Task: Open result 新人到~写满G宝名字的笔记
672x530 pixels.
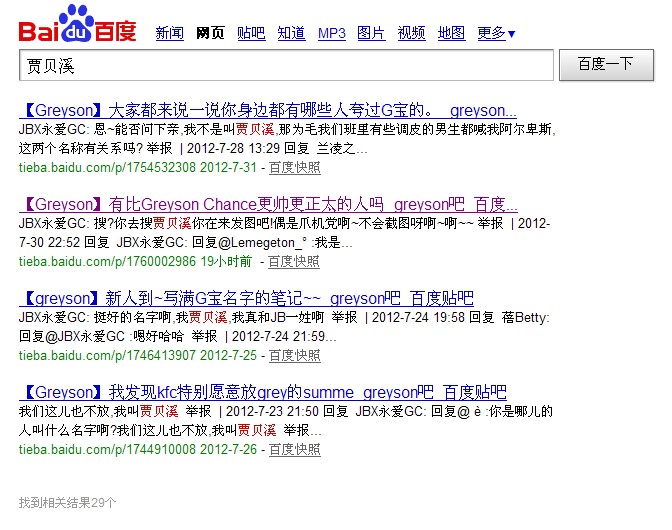Action: coord(246,298)
